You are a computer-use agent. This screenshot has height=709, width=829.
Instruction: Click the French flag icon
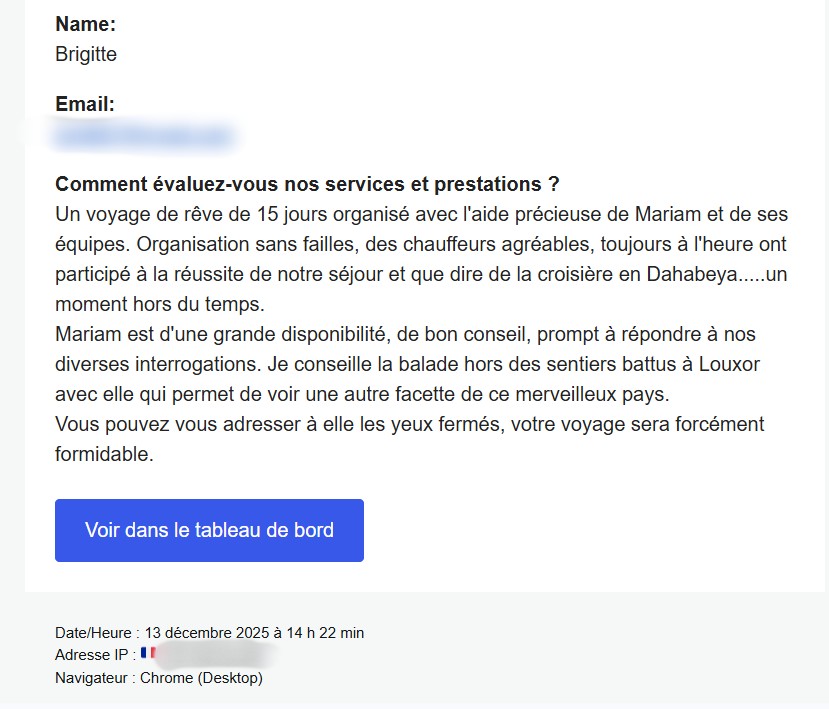149,654
